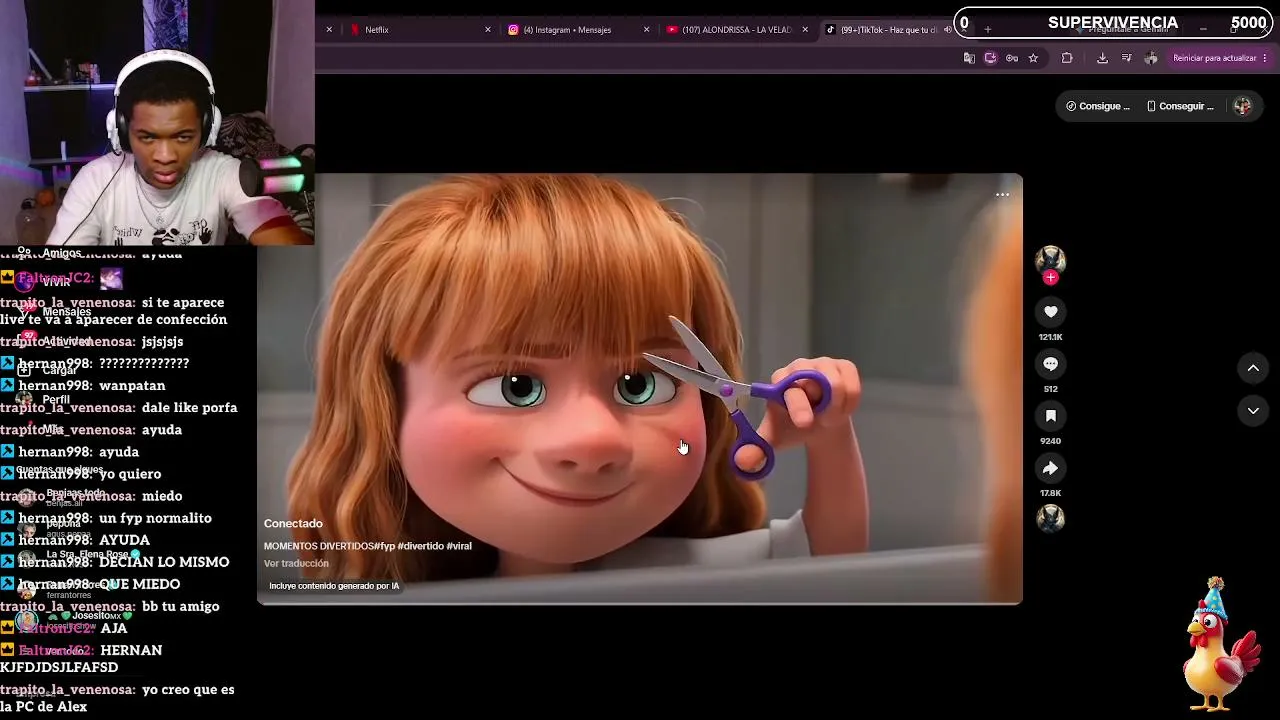Select the TikTok tab
Image resolution: width=1280 pixels, height=720 pixels.
tap(888, 30)
